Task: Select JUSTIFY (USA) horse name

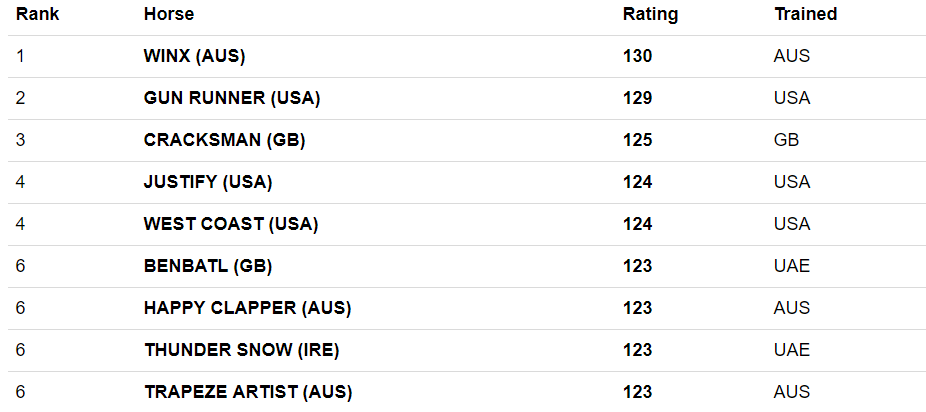Action: [x=208, y=182]
